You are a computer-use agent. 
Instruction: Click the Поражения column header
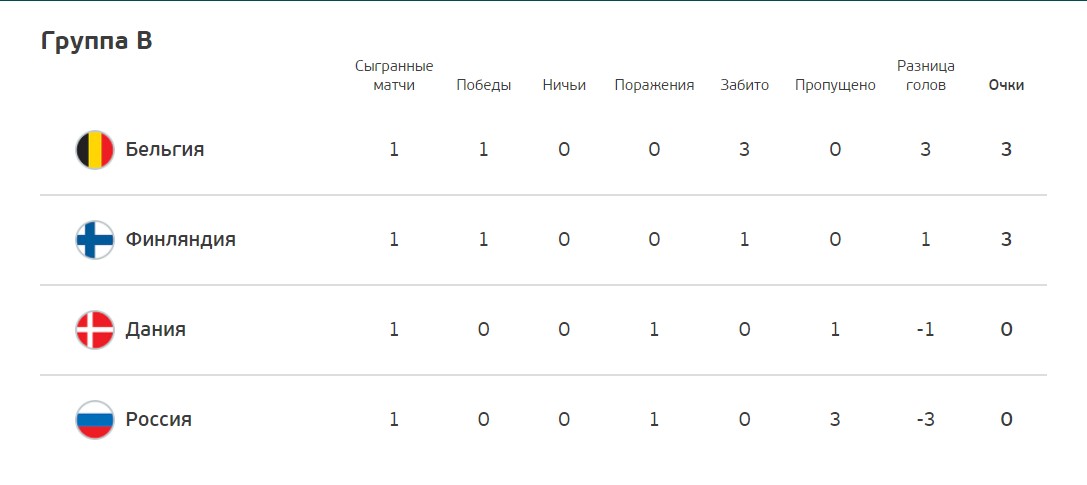pyautogui.click(x=654, y=85)
